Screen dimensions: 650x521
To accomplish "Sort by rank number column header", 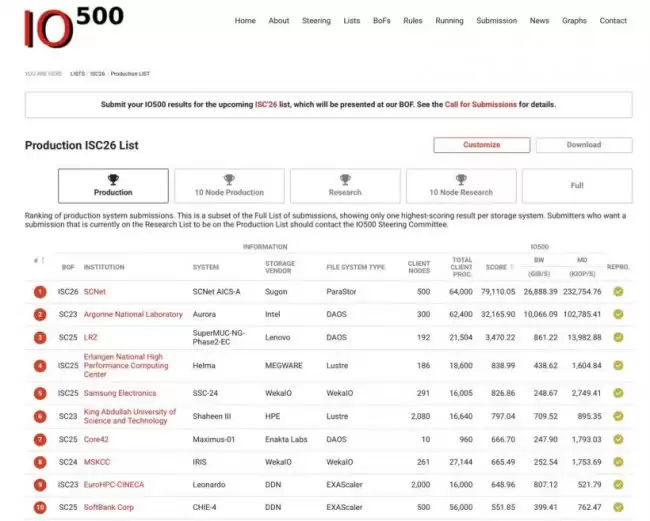I will [x=39, y=261].
